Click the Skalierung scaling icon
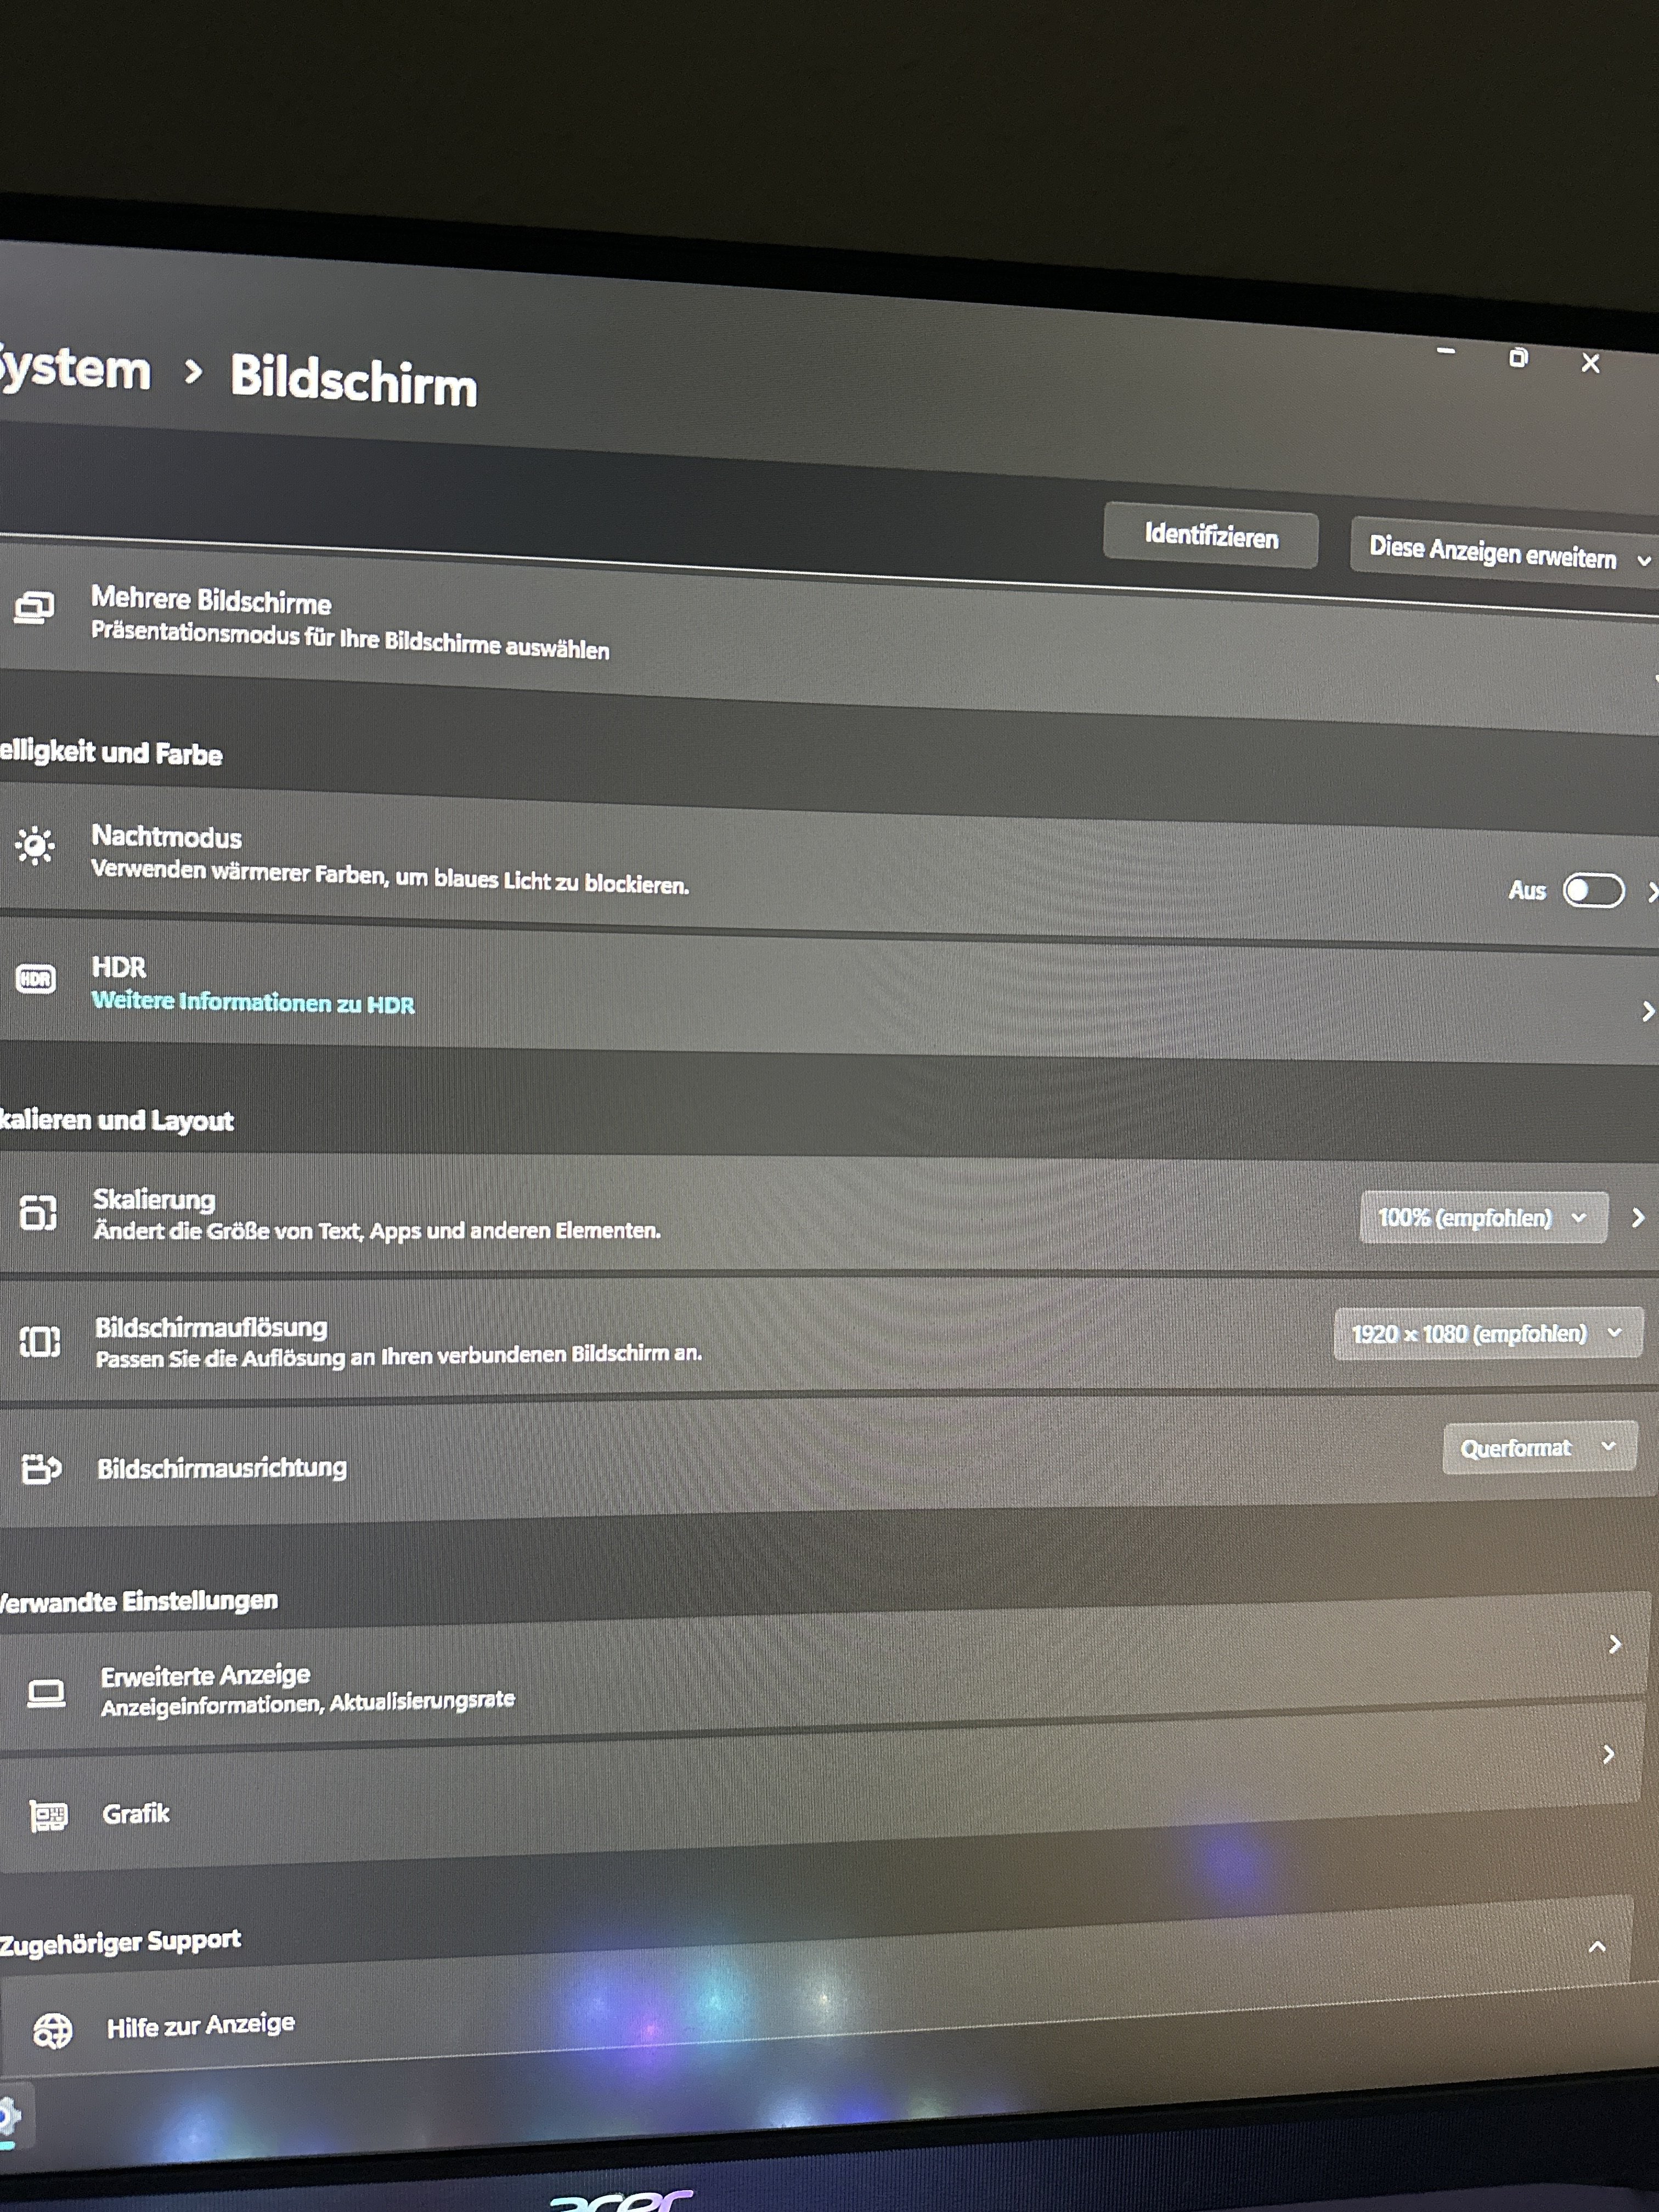Viewport: 1659px width, 2212px height. tap(39, 1212)
